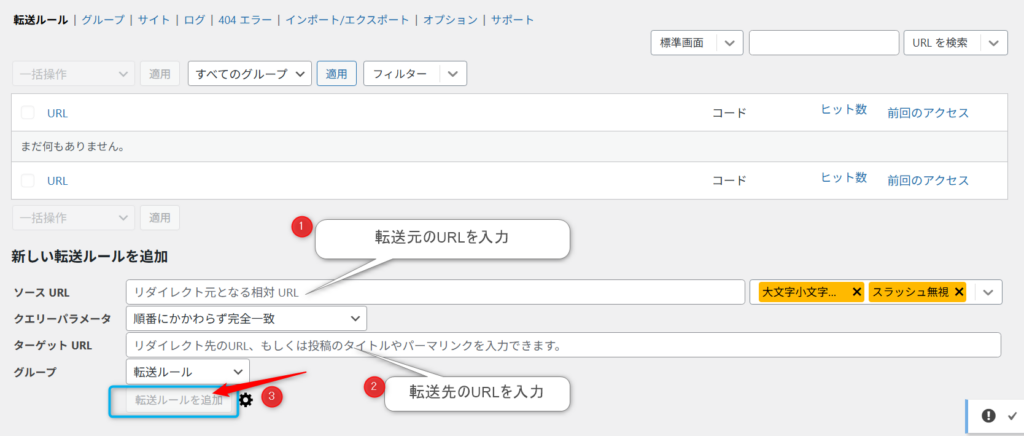Click the exclamation alert icon at bottom right
Viewport: 1024px width, 436px height.
point(988,415)
